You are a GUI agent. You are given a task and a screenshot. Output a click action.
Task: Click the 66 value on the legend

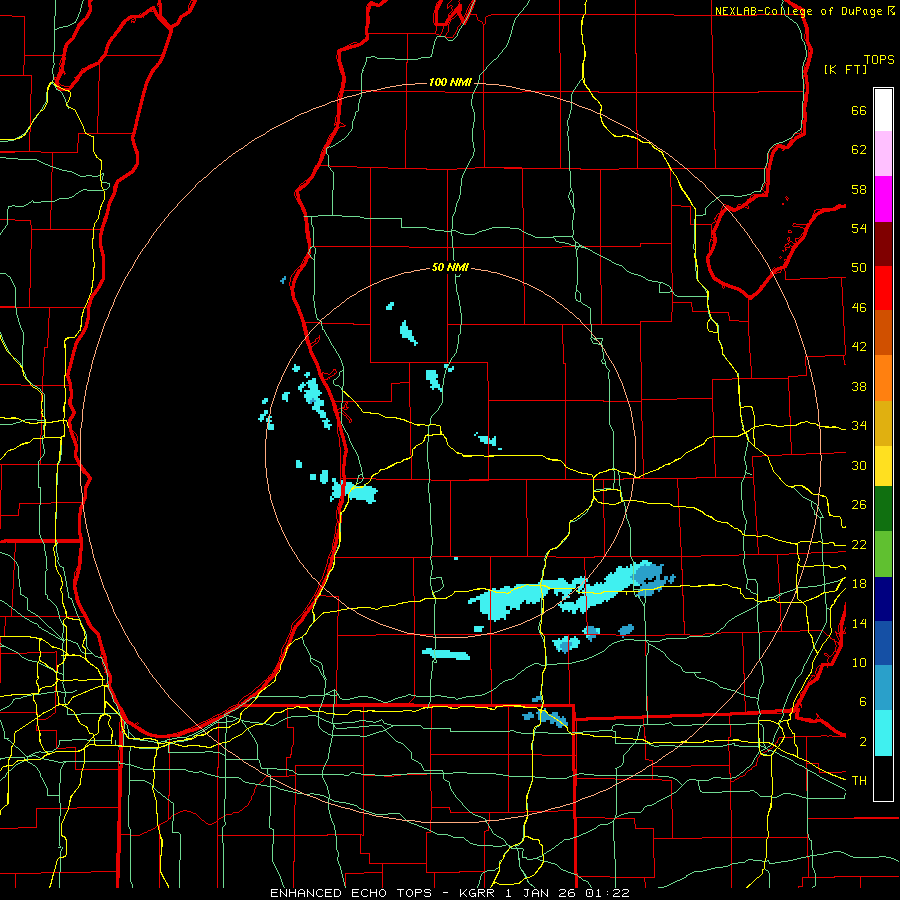coord(859,110)
